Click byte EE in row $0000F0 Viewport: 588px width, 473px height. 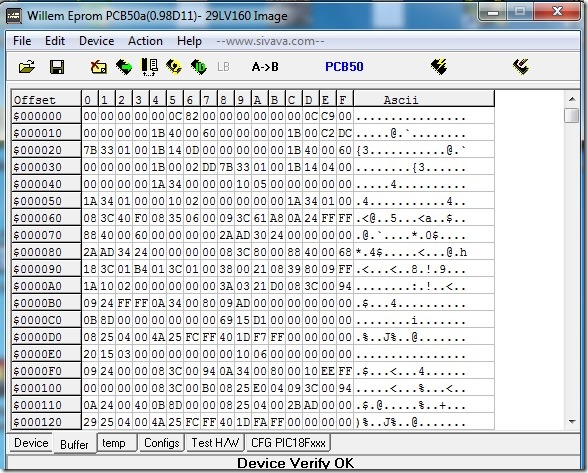327,371
